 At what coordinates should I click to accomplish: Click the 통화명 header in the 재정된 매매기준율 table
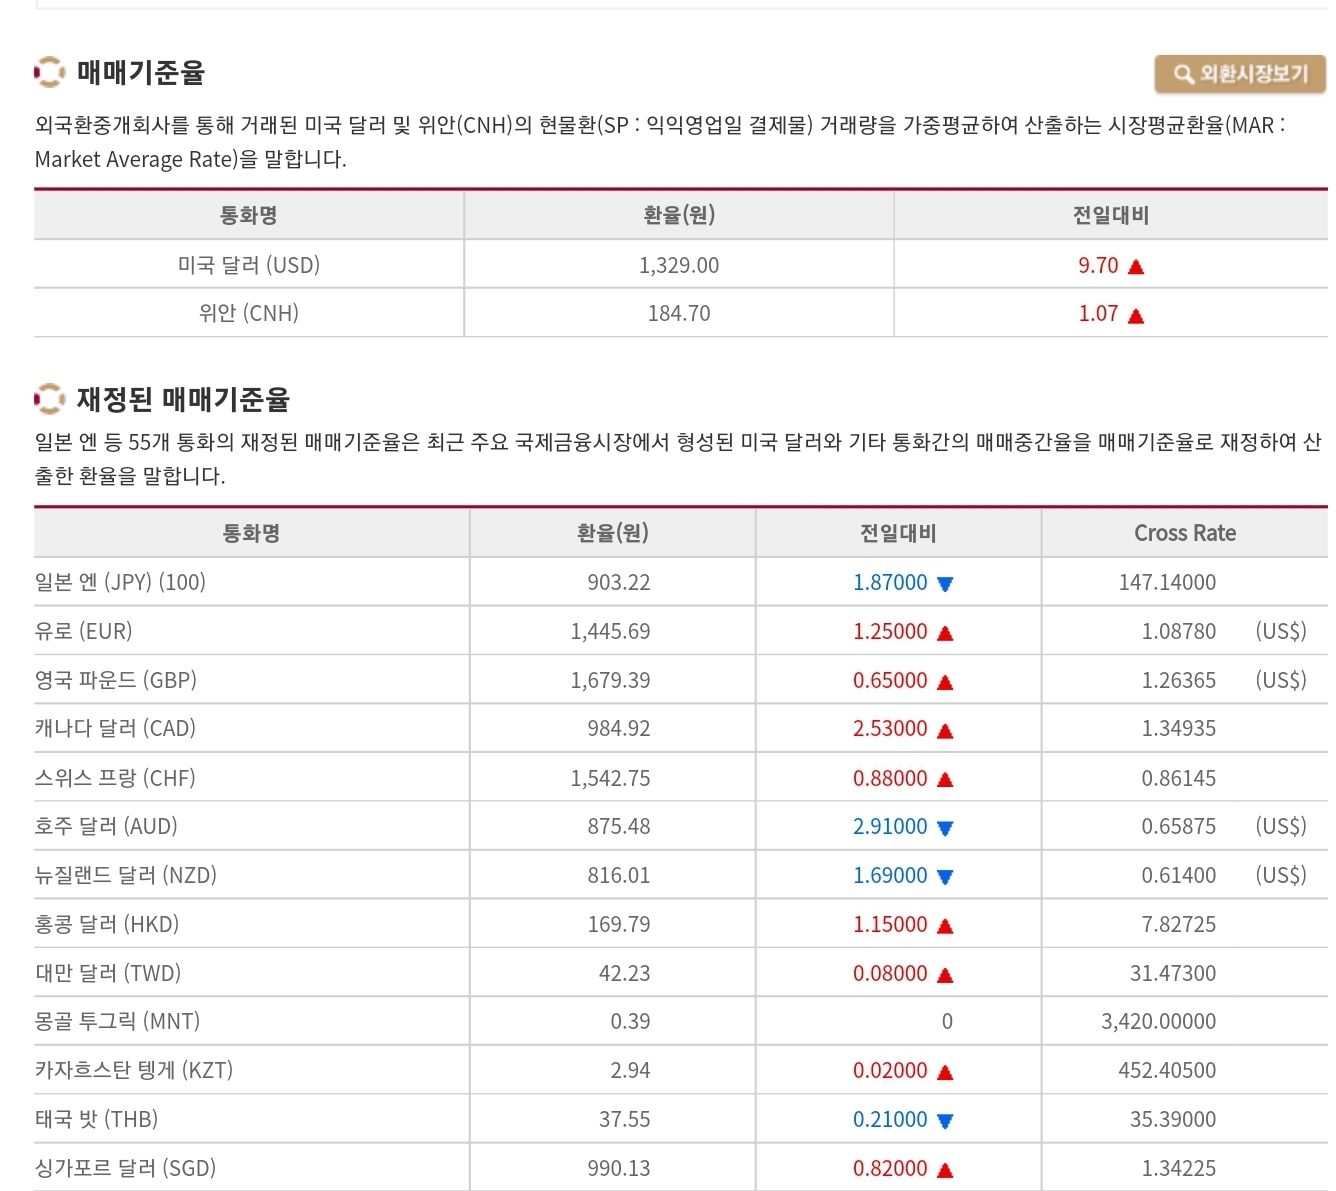(x=251, y=533)
